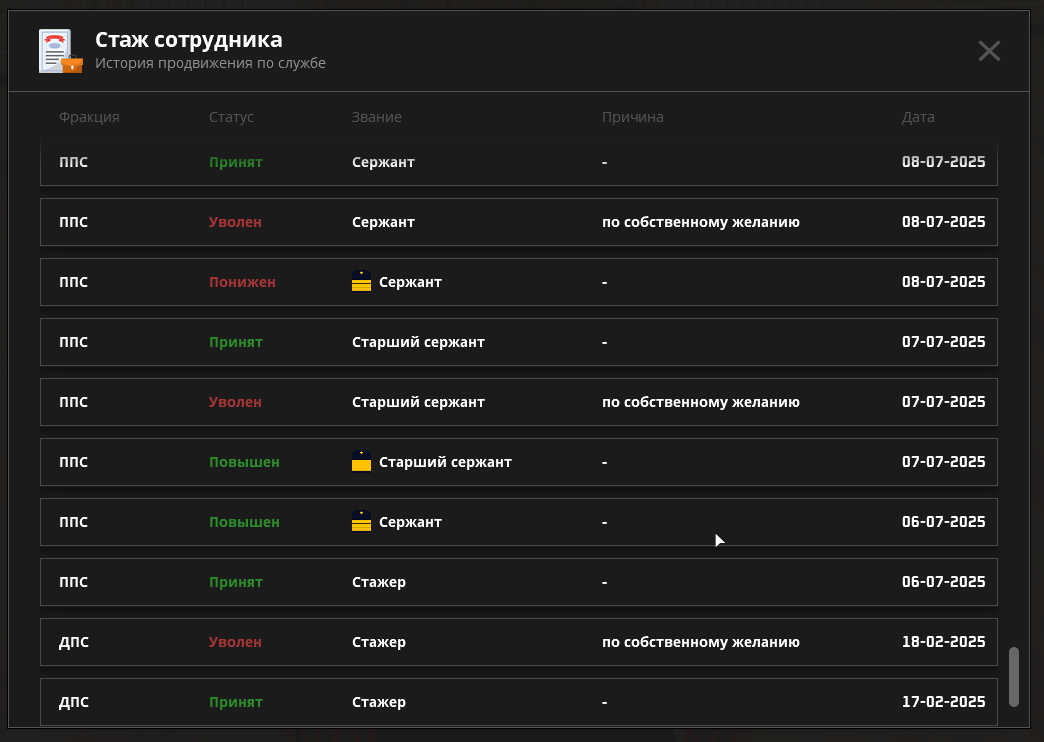Click the Стаж сотрудника title text
This screenshot has height=742, width=1044.
pyautogui.click(x=188, y=40)
